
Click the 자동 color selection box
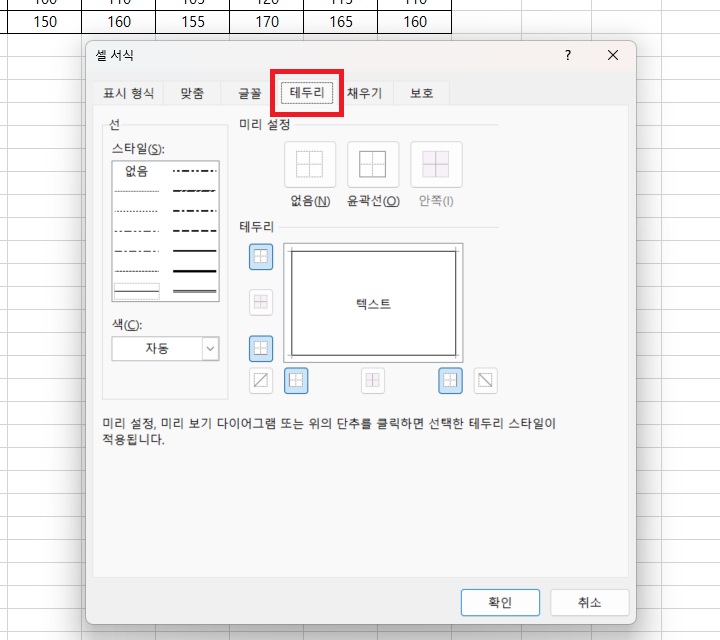point(165,348)
